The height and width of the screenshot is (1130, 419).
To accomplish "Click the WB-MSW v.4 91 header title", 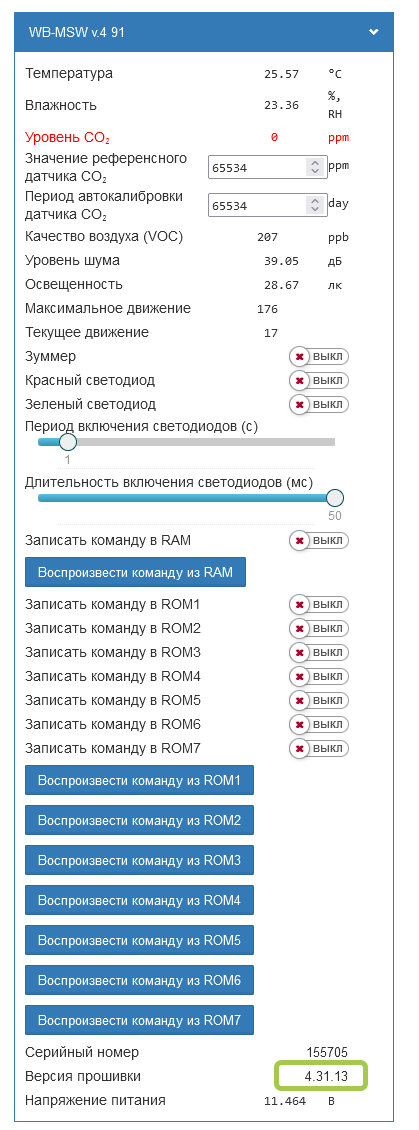I will (76, 32).
